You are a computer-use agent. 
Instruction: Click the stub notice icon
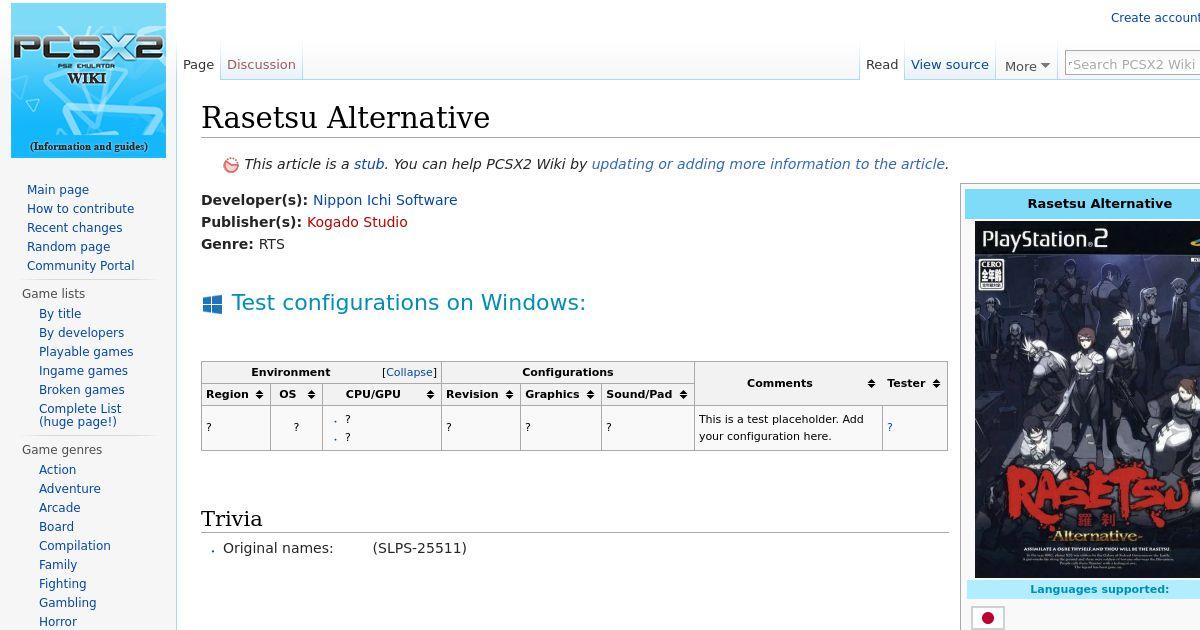coord(231,165)
